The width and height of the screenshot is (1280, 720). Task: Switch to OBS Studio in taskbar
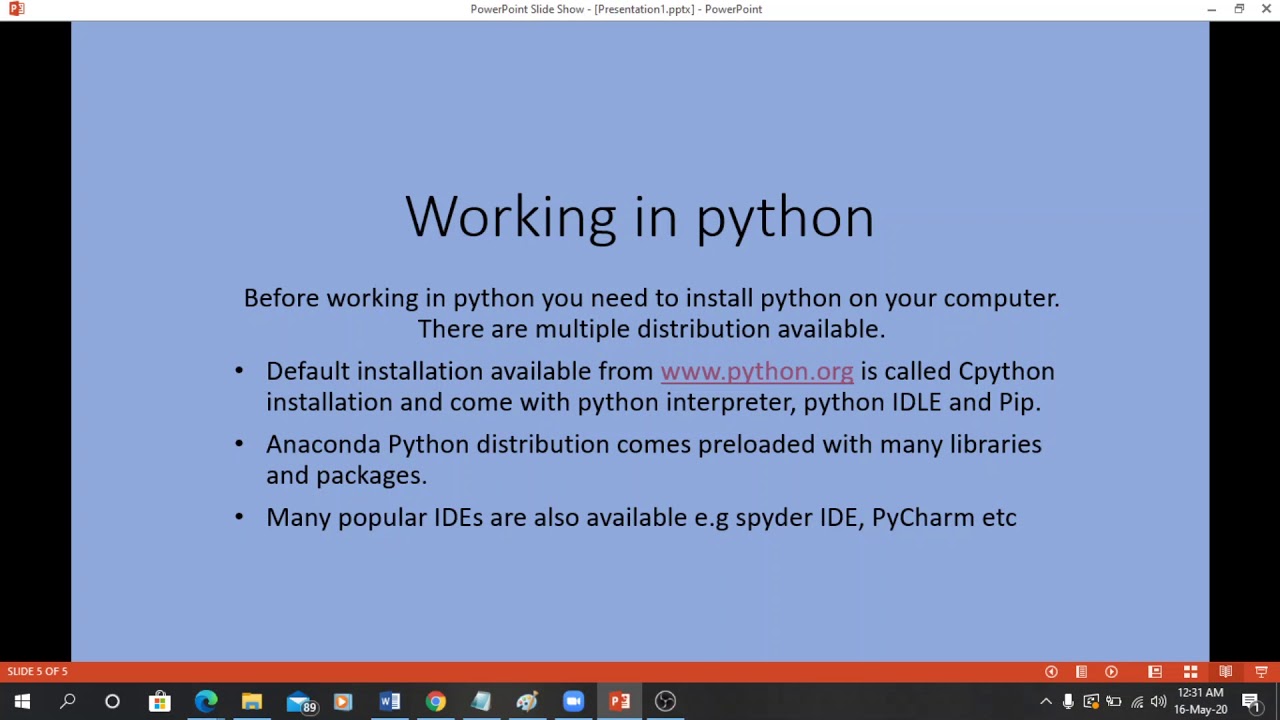coord(665,701)
